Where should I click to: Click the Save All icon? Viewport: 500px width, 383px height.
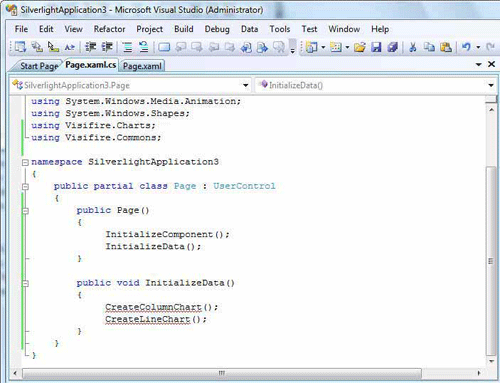pyautogui.click(x=393, y=47)
